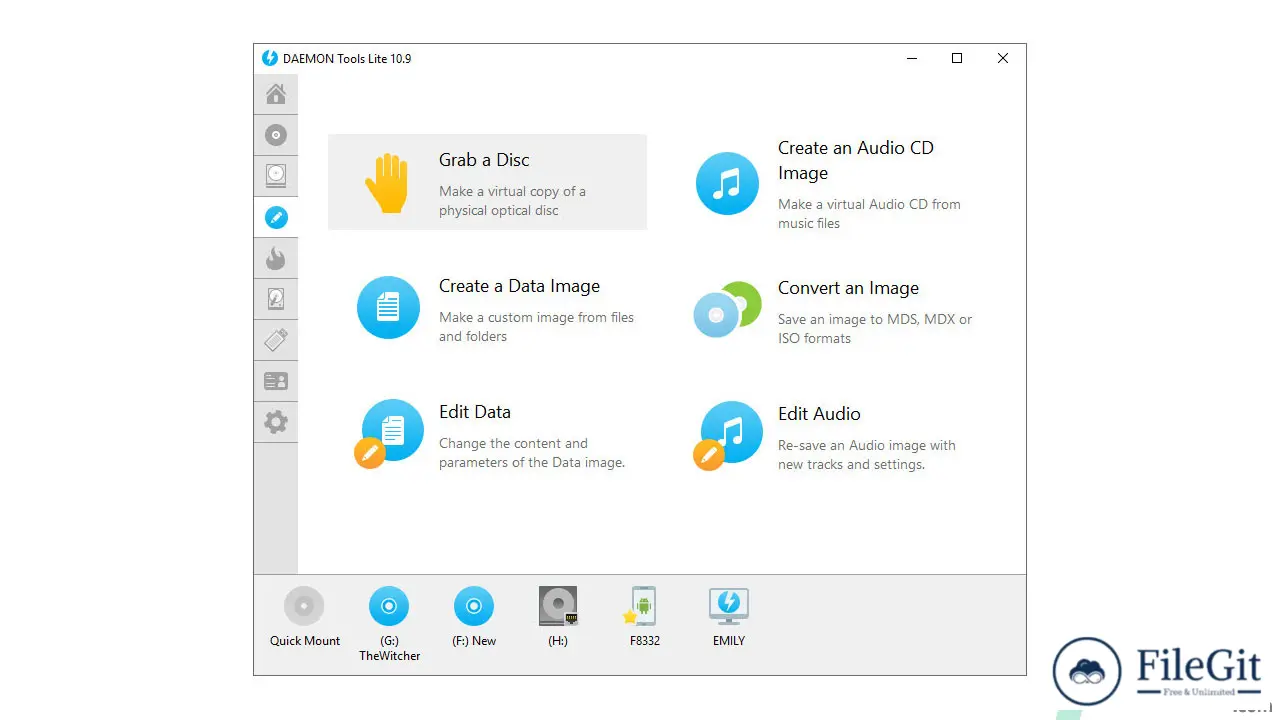
Task: Click the Quick Mount disc icon
Action: [304, 606]
